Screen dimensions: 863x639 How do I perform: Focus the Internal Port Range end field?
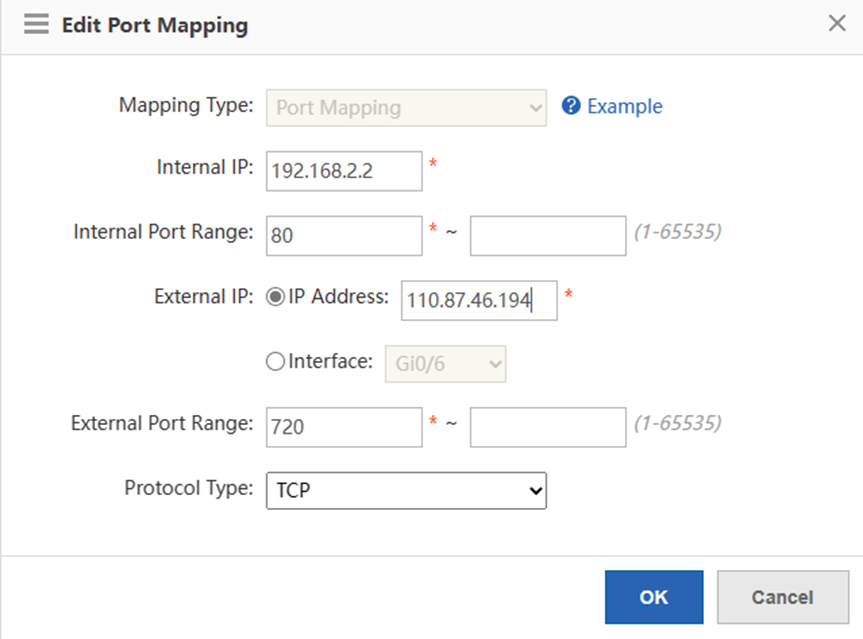click(x=548, y=236)
